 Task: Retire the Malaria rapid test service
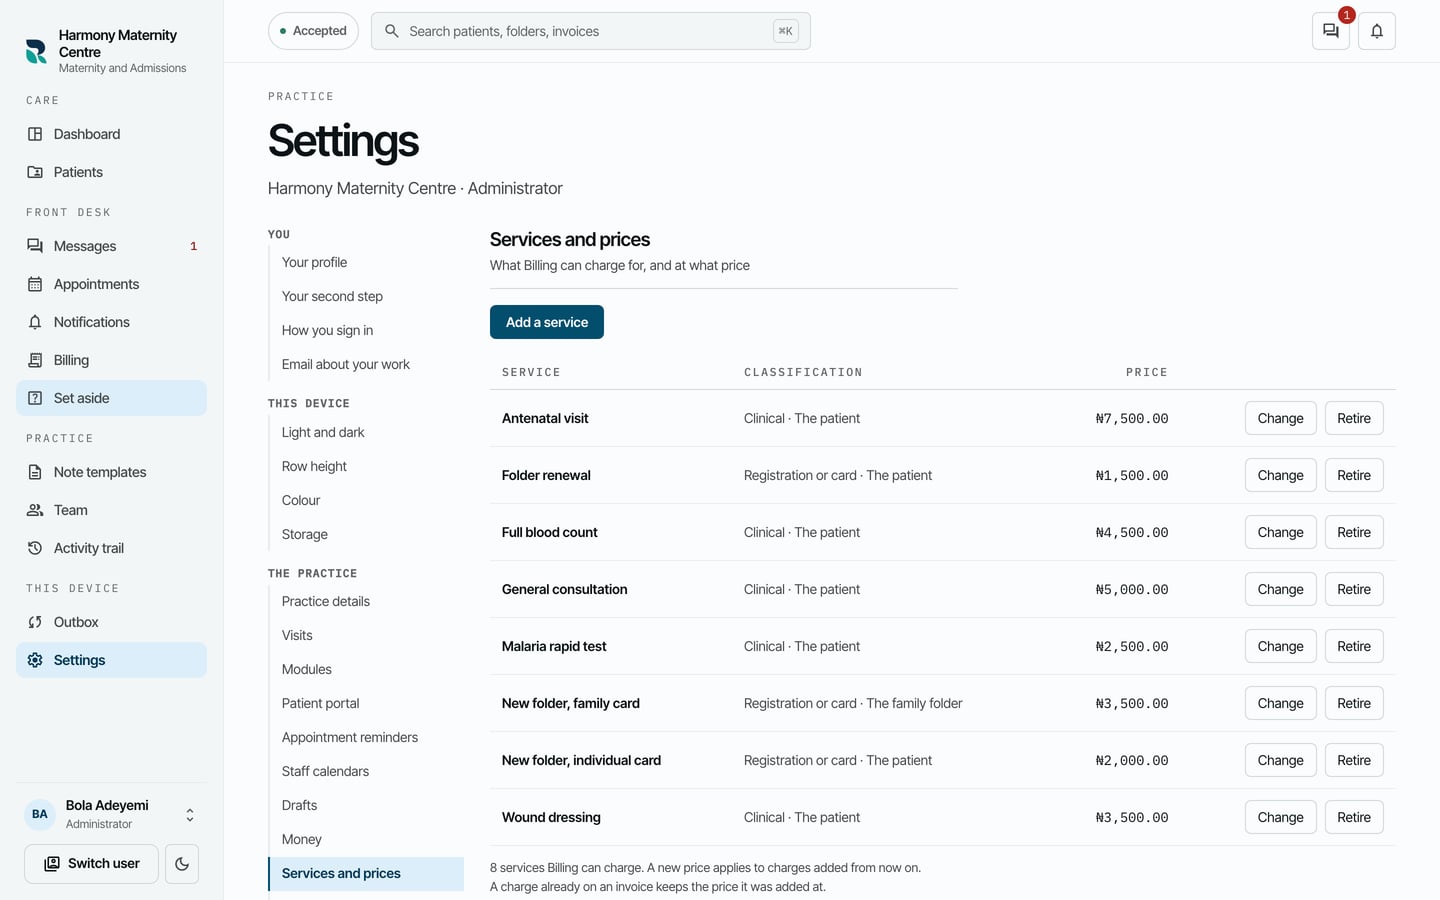(1354, 646)
